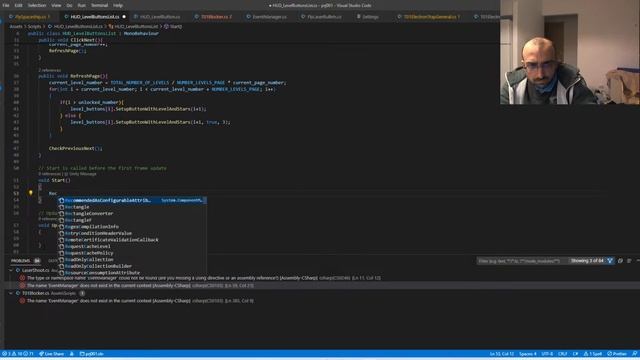Click Assets in the breadcrumb path
The image size is (640, 360).
tap(16, 27)
